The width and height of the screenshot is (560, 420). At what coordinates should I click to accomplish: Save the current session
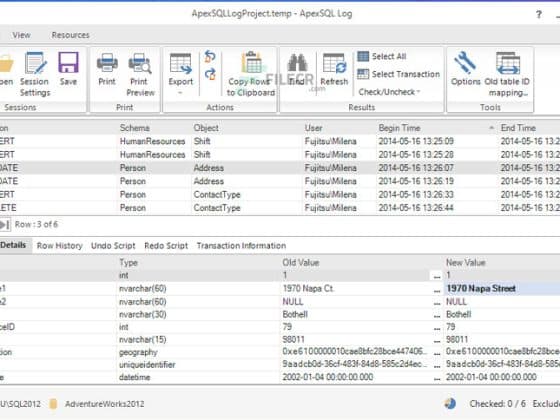(x=68, y=69)
